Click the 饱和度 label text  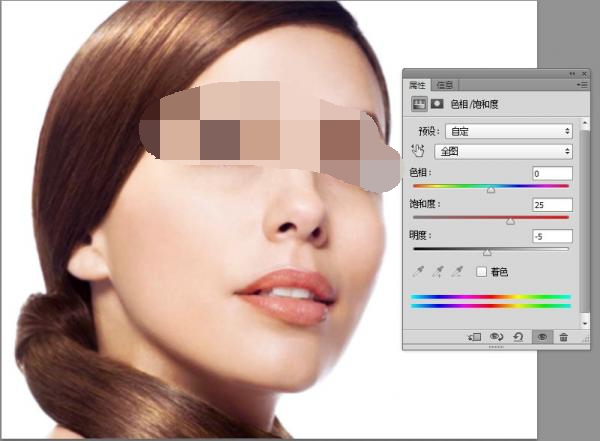[x=424, y=204]
